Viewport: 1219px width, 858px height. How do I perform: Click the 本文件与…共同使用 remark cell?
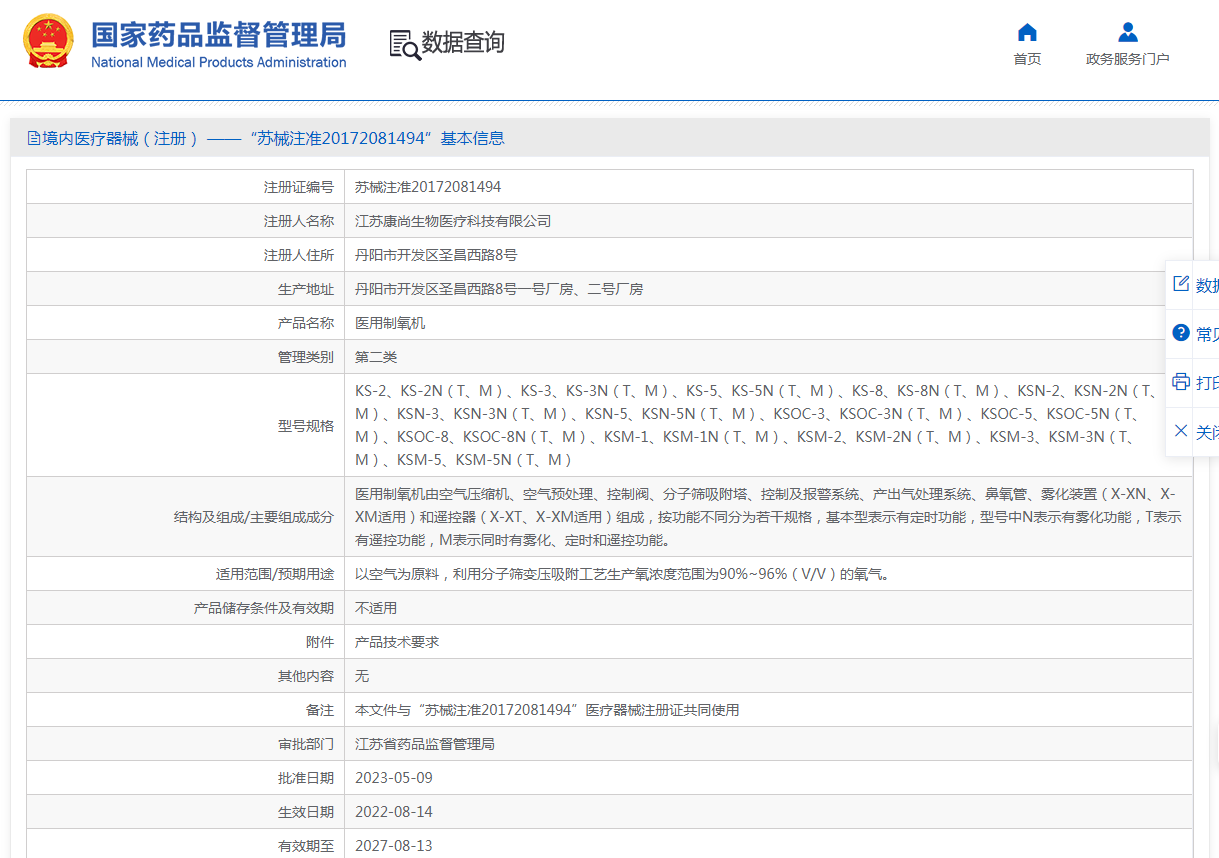click(x=769, y=710)
